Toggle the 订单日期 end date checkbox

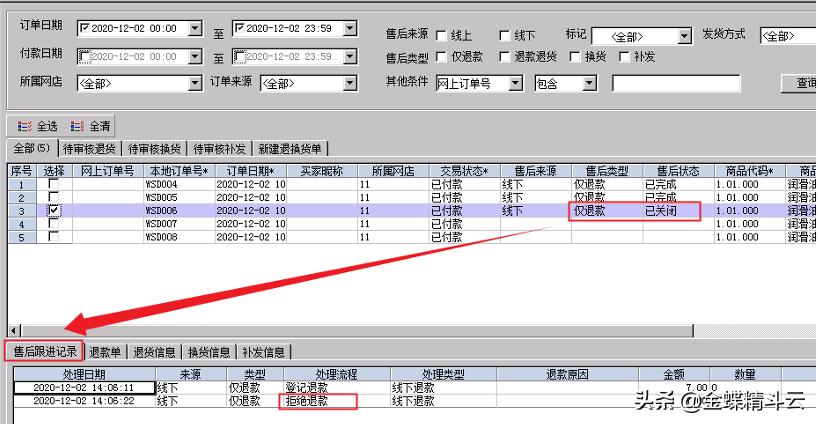[x=240, y=28]
